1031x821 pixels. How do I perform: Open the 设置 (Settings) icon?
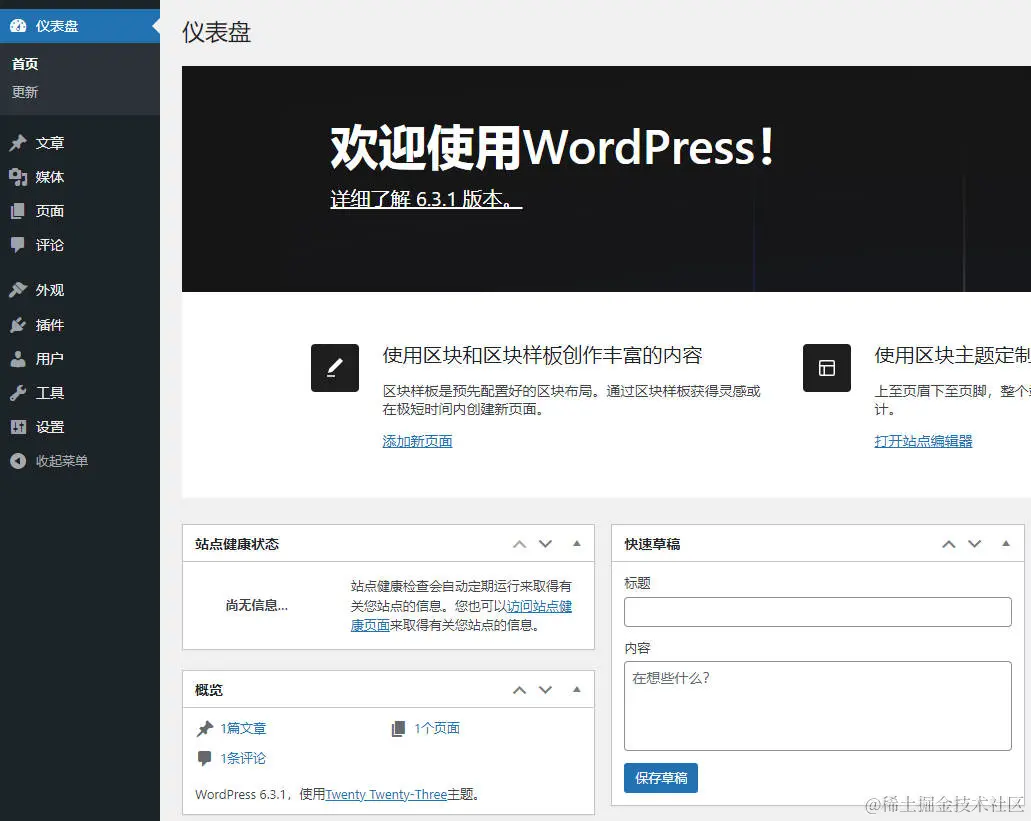[17, 426]
